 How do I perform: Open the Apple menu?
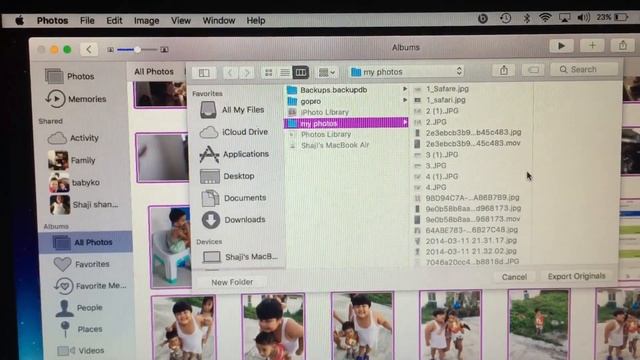pos(19,20)
